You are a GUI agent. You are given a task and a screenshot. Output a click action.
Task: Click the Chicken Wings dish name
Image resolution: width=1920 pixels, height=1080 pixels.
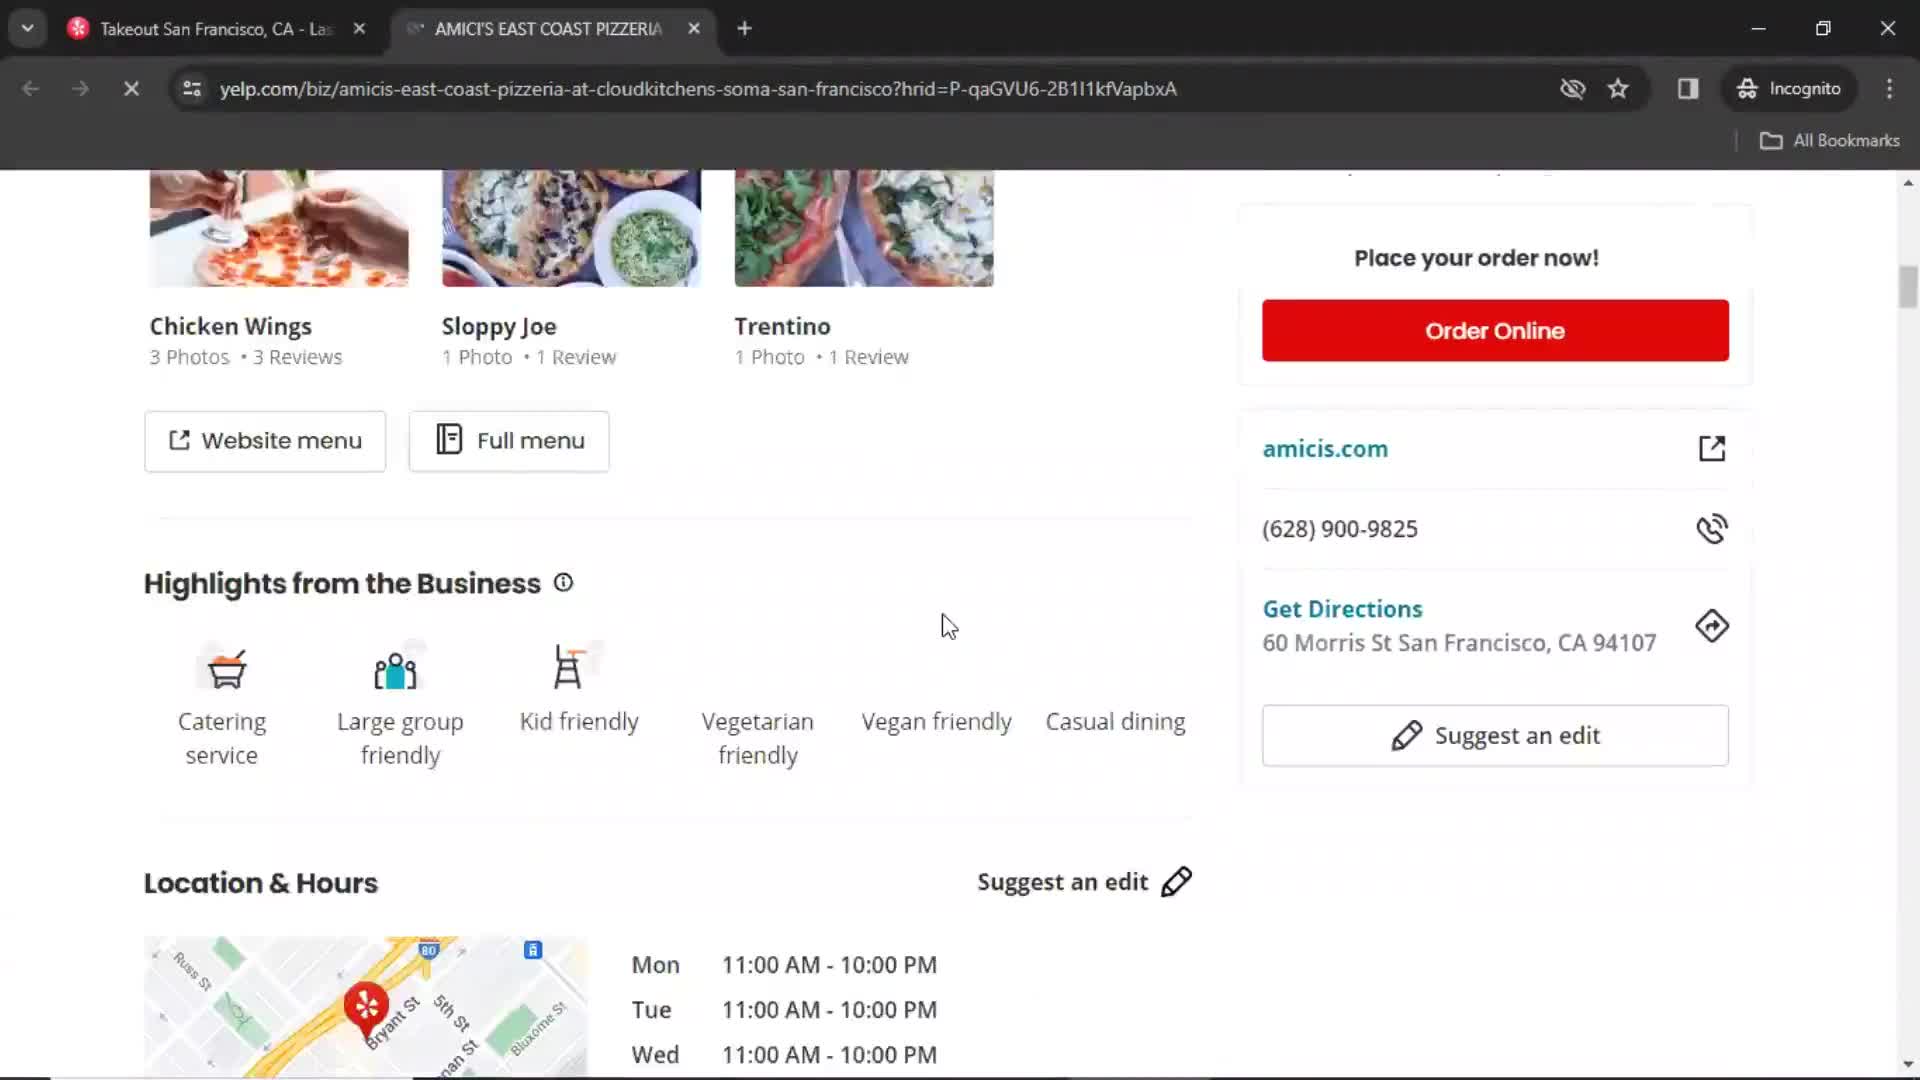[x=231, y=326]
